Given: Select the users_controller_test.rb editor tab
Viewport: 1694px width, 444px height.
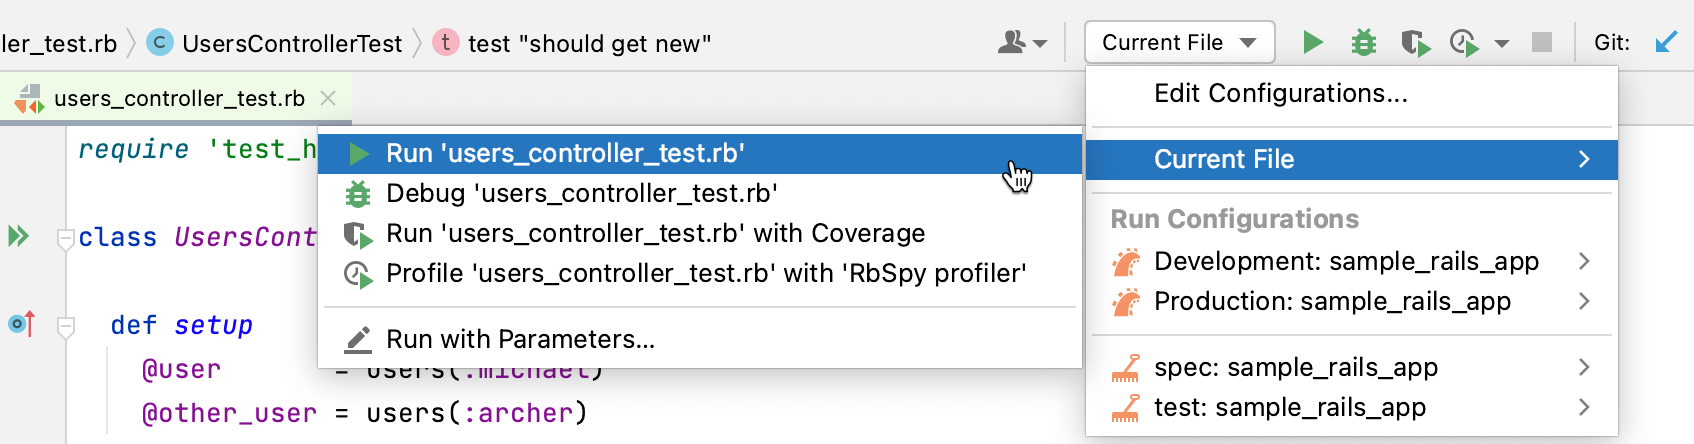Looking at the screenshot, I should point(178,98).
